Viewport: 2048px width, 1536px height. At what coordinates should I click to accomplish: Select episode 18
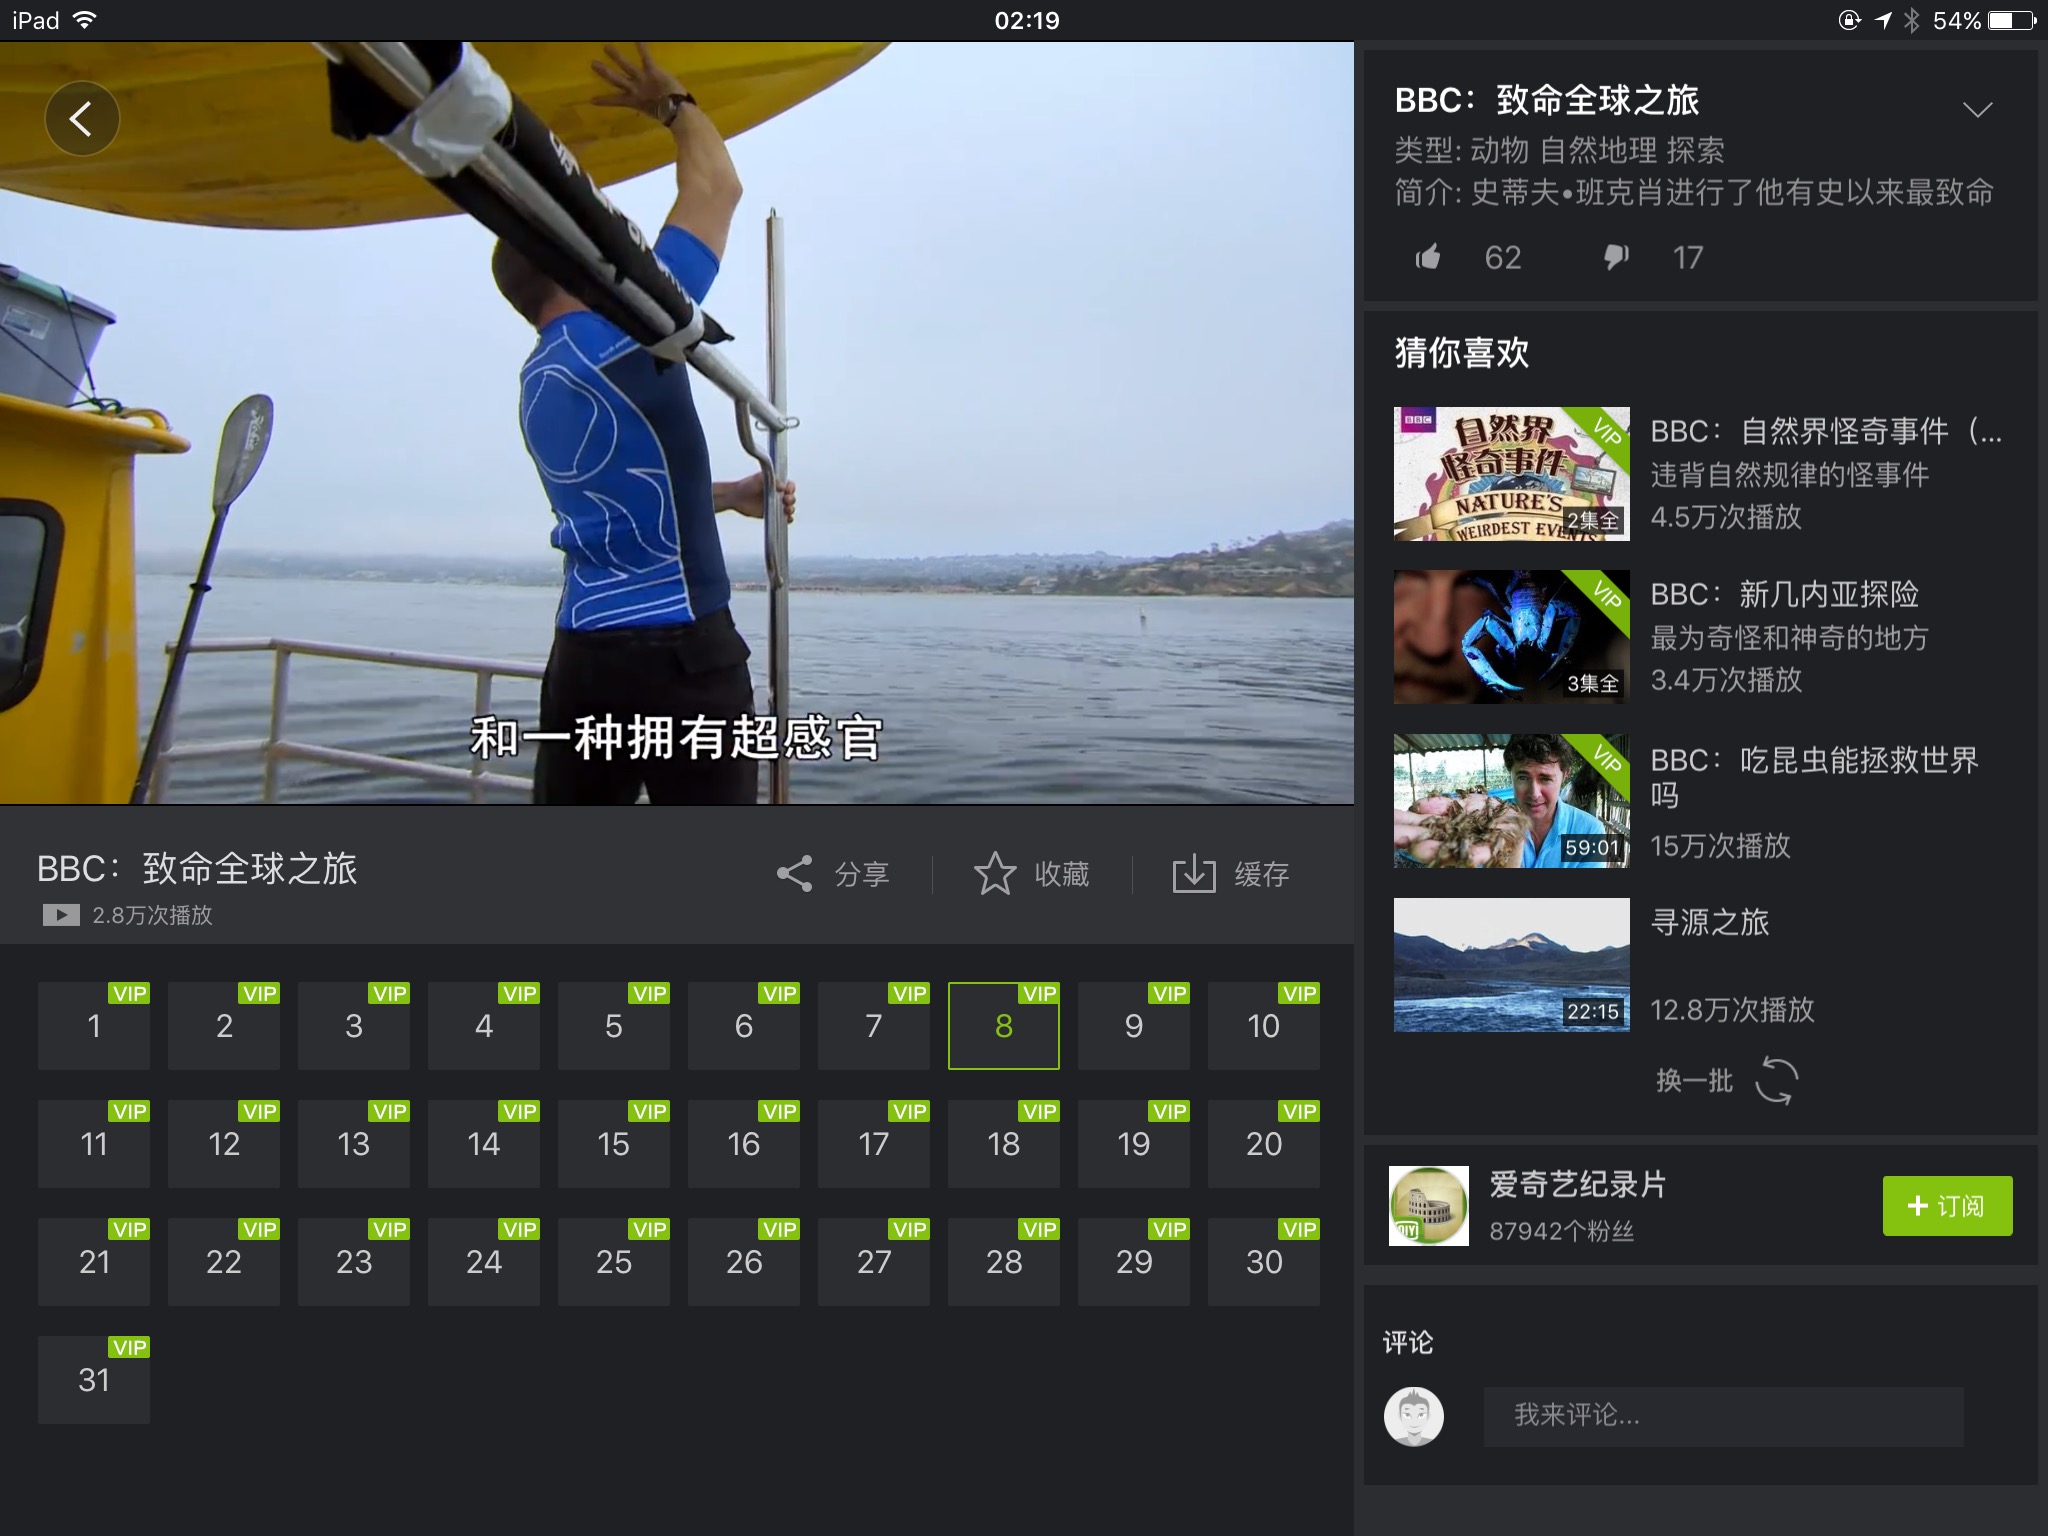click(x=1004, y=1144)
